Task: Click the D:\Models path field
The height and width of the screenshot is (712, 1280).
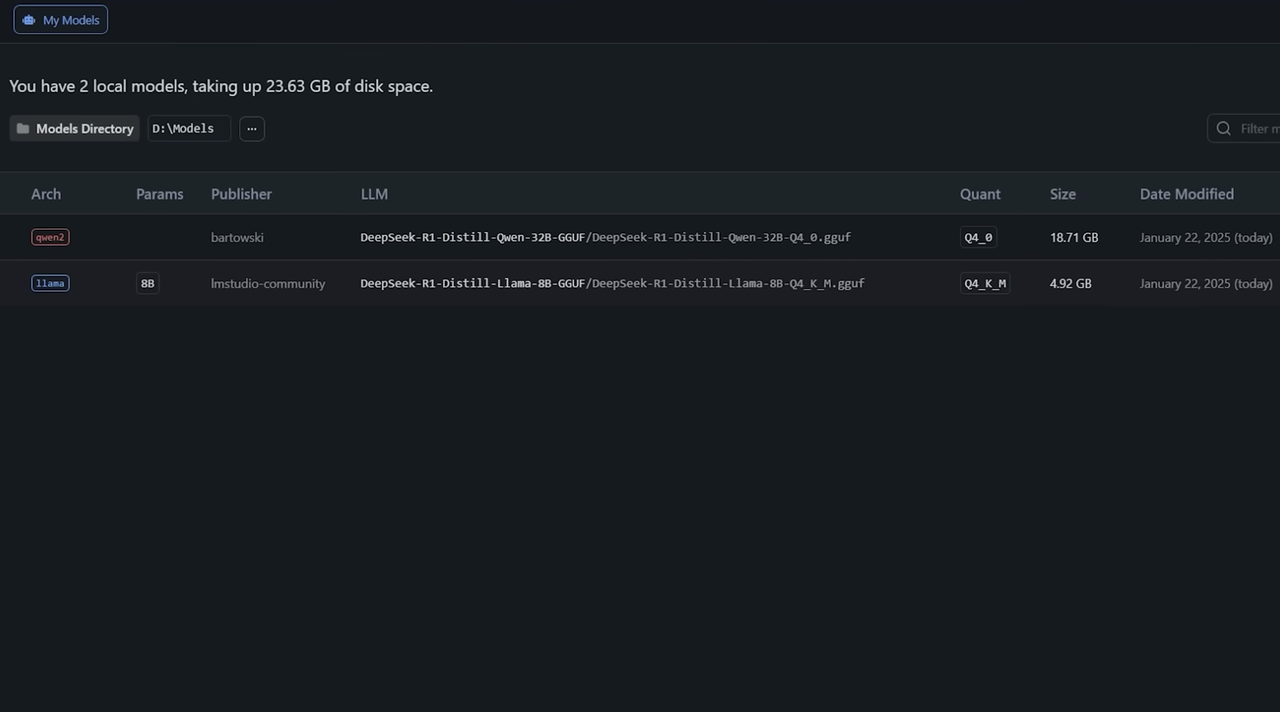Action: (x=189, y=128)
